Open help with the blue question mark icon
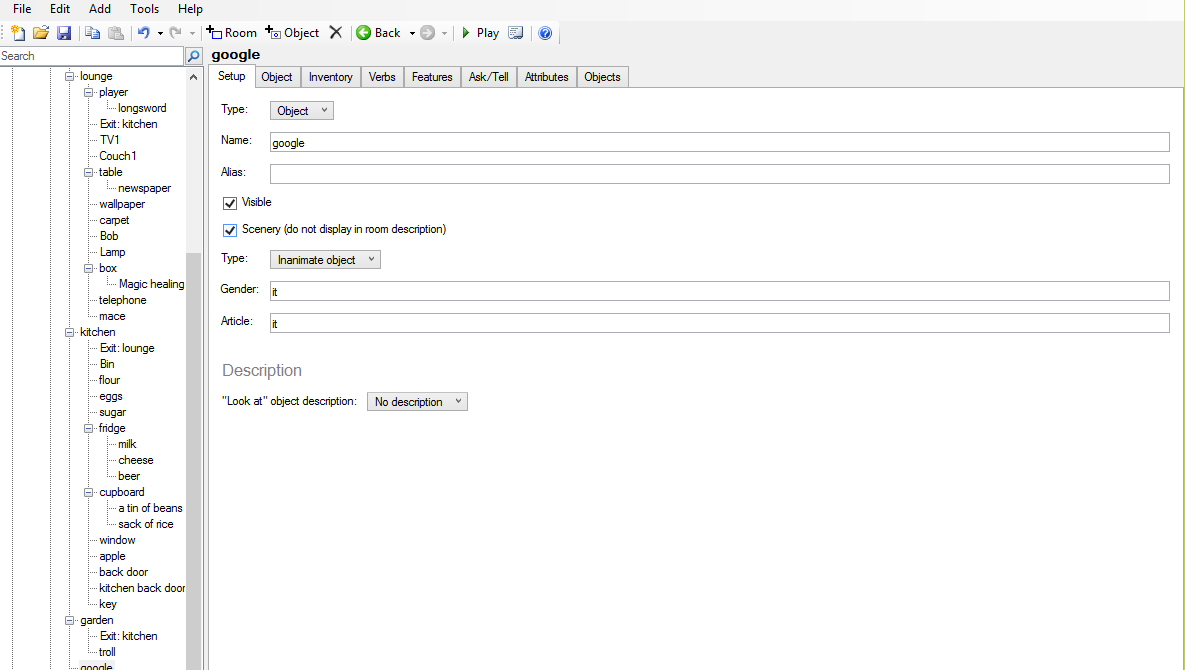Viewport: 1185px width, 670px height. [x=545, y=33]
